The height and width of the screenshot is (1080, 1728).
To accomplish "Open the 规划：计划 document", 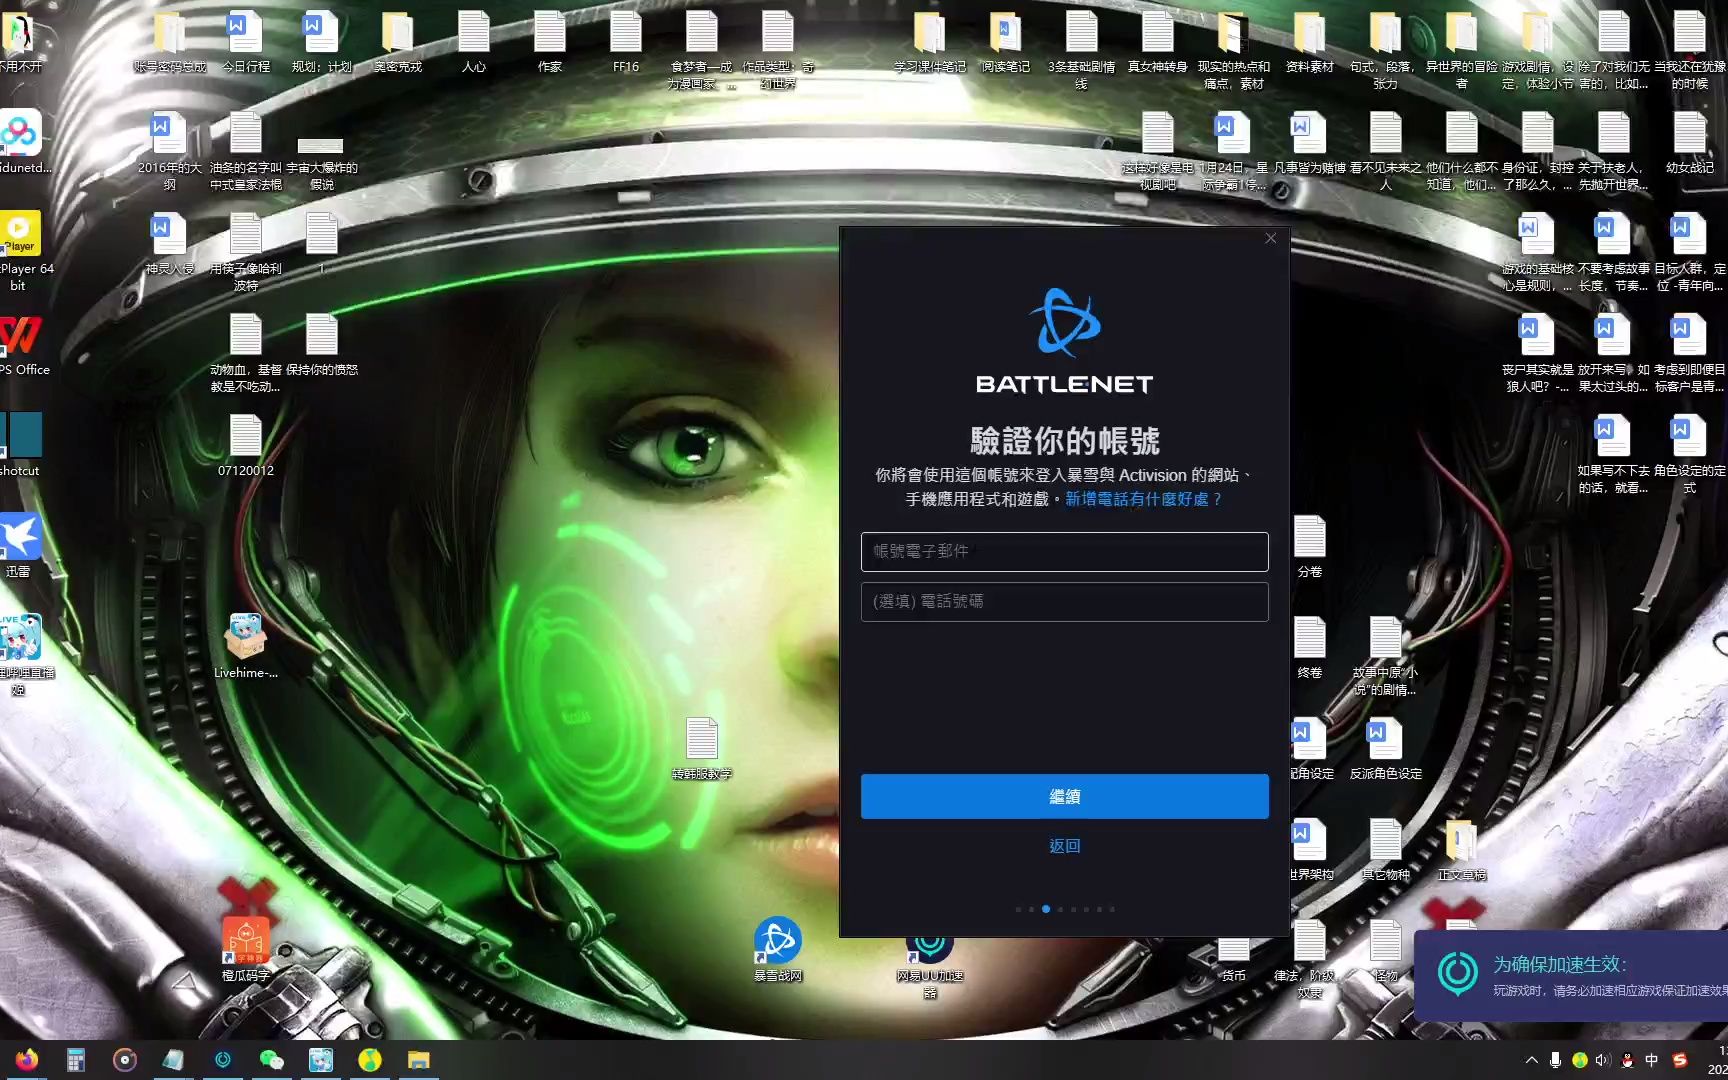I will click(x=322, y=42).
